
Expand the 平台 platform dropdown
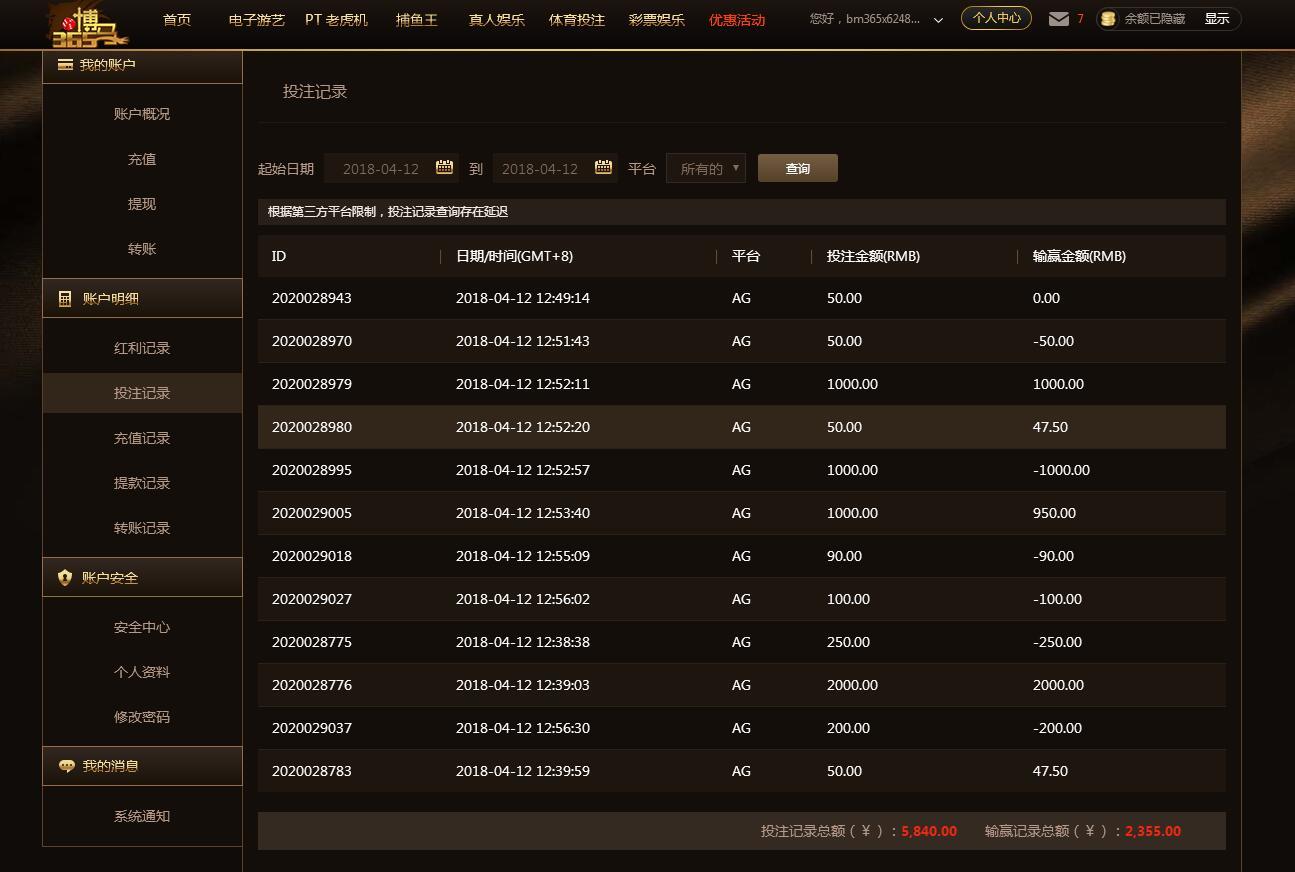coord(705,168)
